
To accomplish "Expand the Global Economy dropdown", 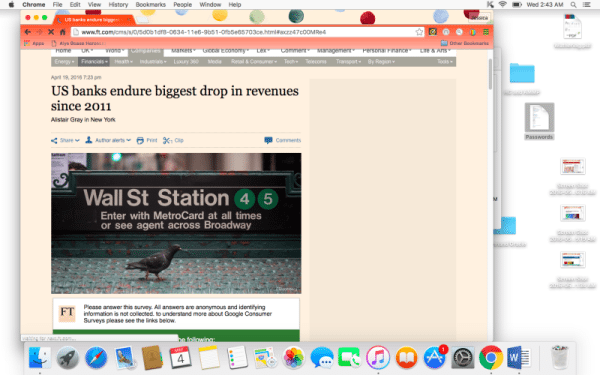I will pyautogui.click(x=226, y=51).
